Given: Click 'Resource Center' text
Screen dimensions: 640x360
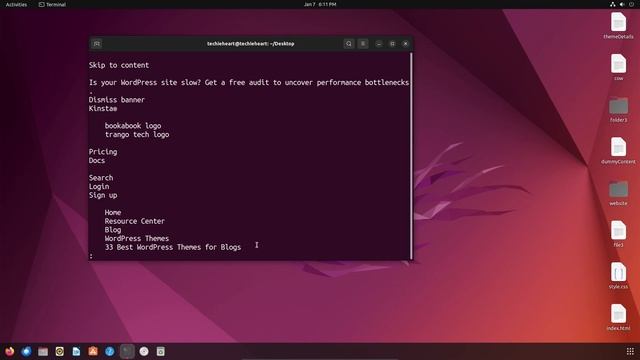Looking at the screenshot, I should 135,221.
